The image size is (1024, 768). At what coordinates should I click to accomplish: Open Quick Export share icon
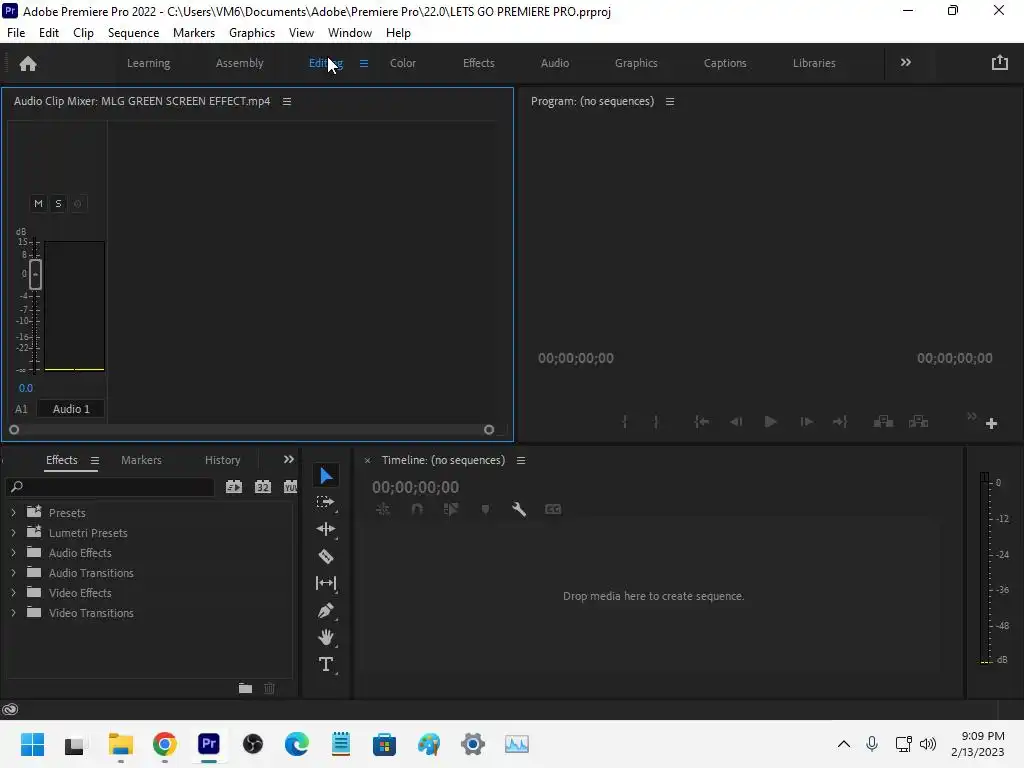coord(1000,63)
